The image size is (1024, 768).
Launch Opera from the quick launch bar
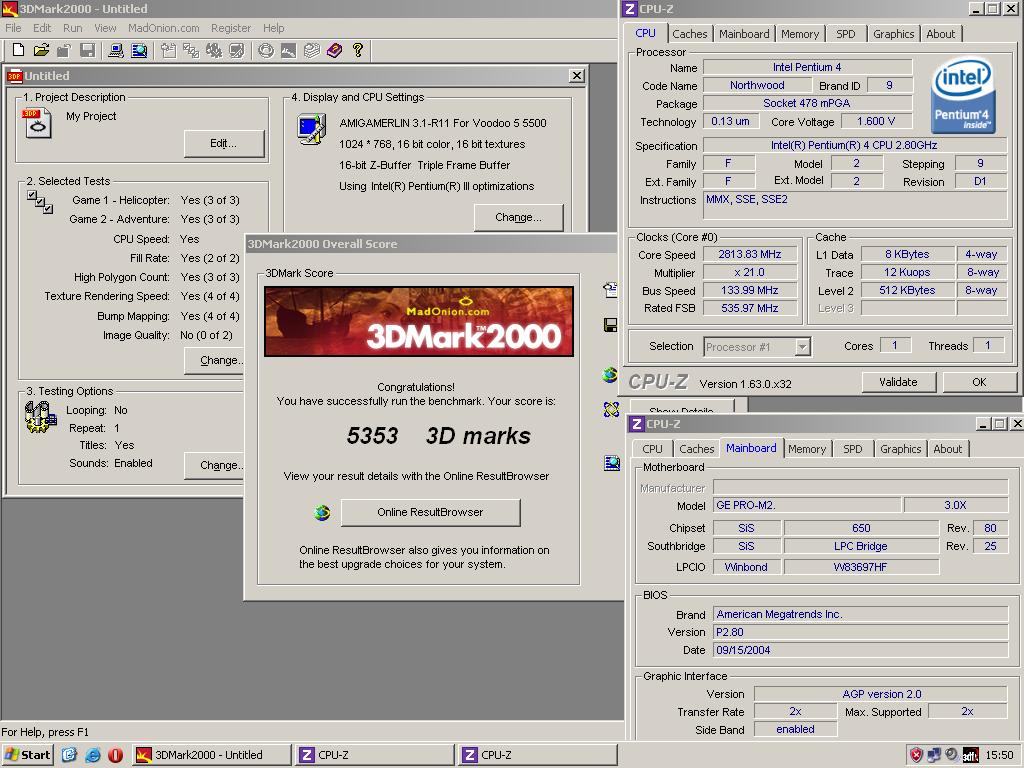[116, 755]
